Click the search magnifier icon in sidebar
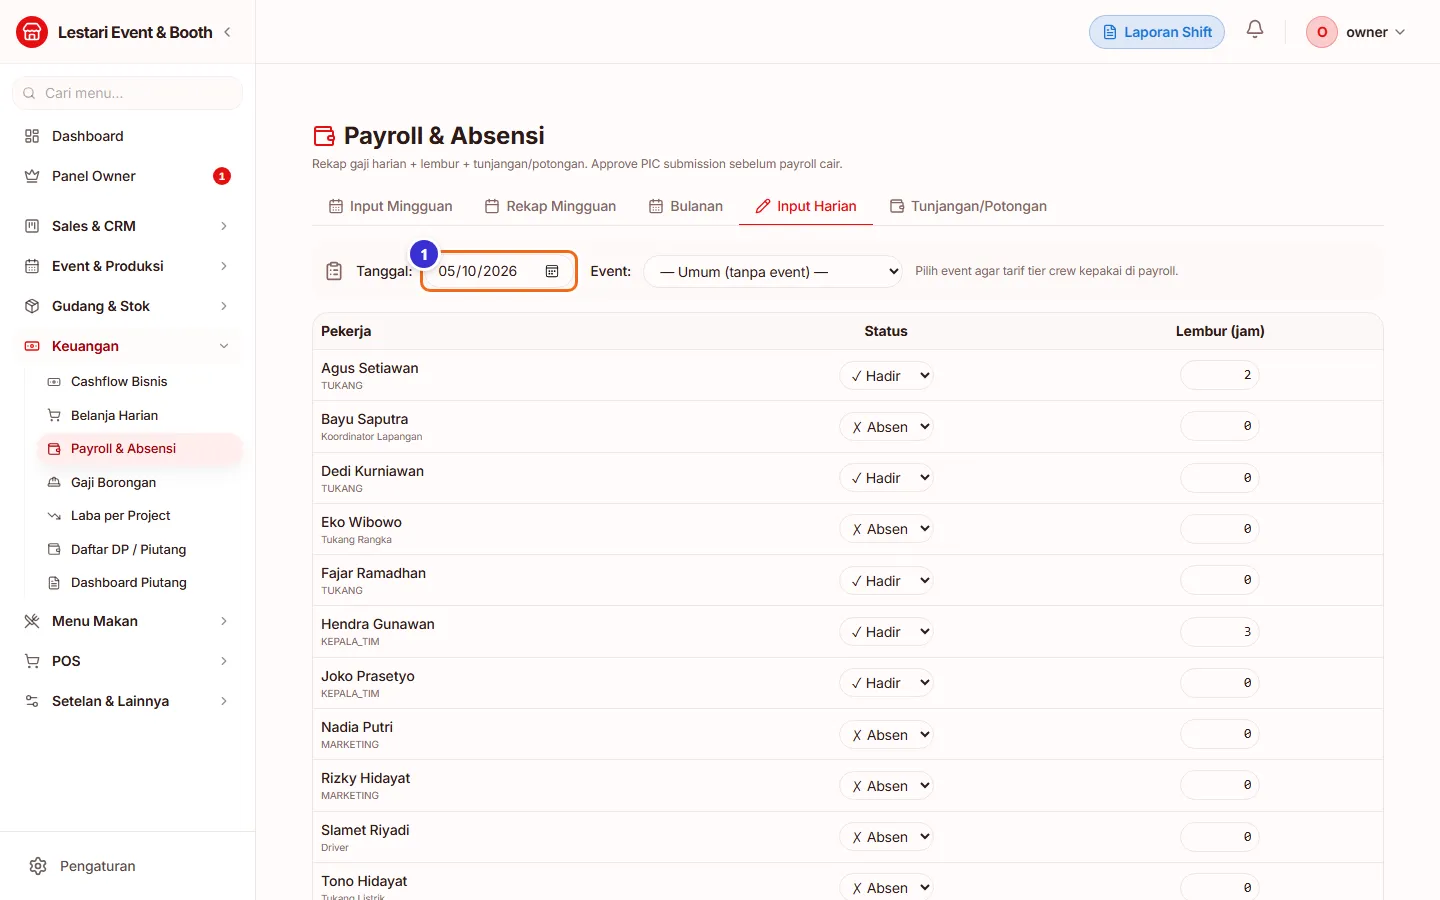1440x900 pixels. coord(29,93)
